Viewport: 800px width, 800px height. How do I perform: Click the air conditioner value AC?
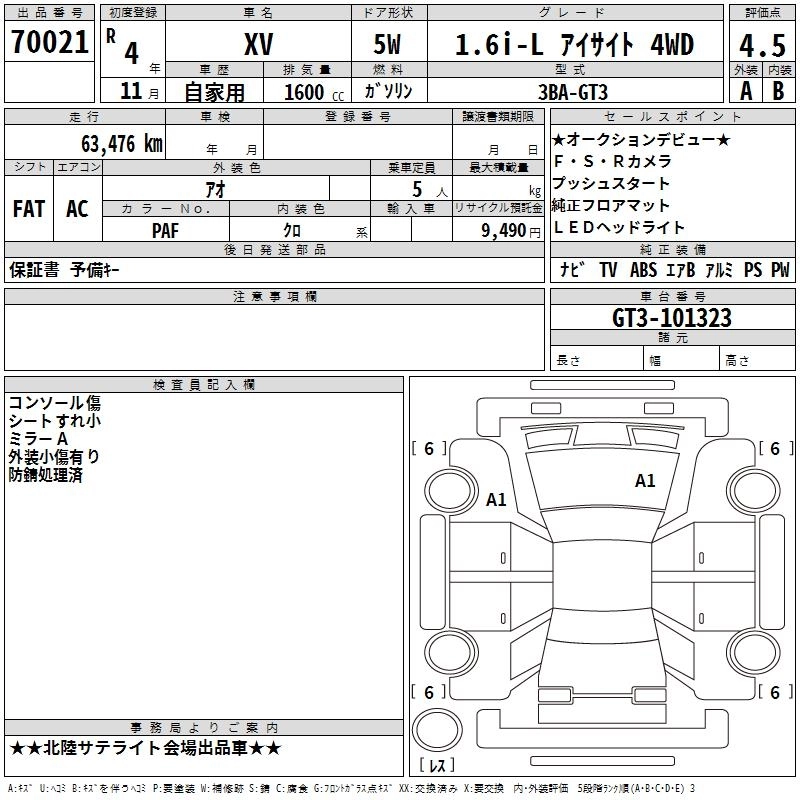(77, 209)
